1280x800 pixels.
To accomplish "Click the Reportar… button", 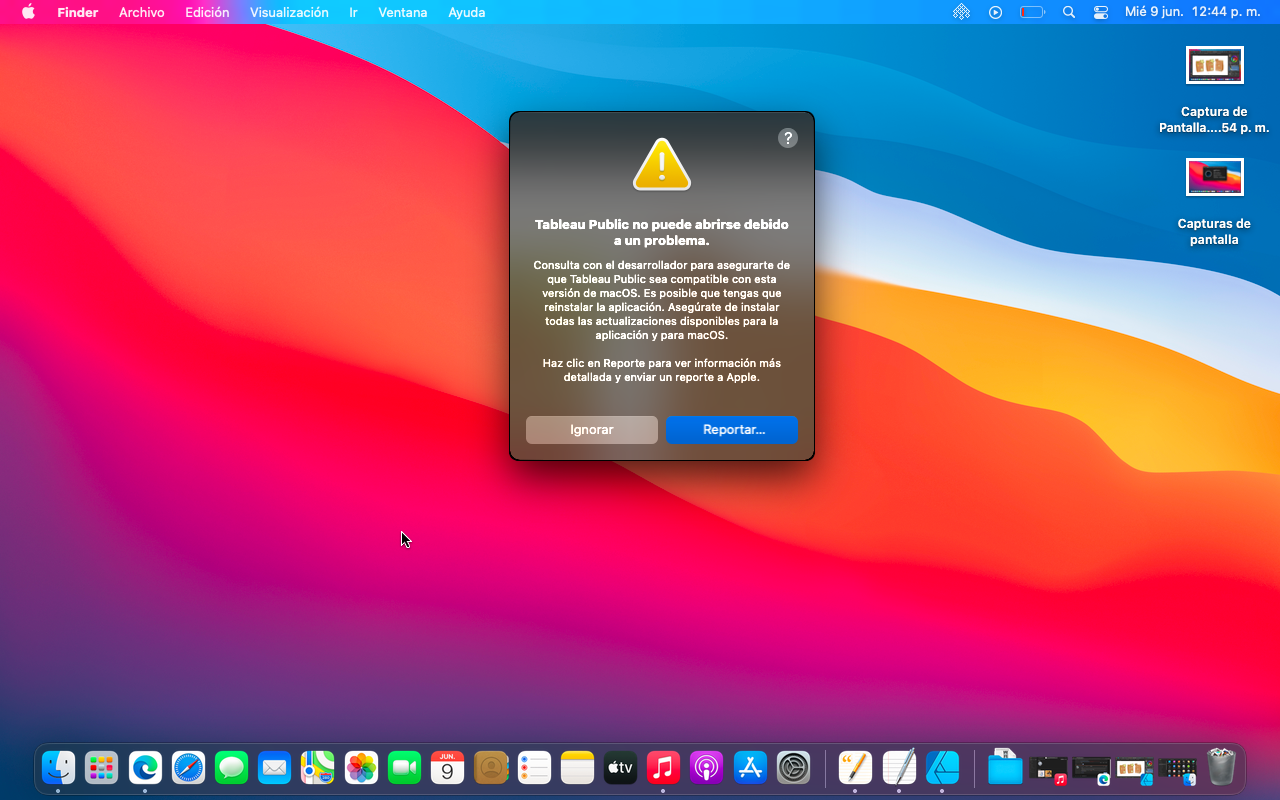I will [732, 430].
